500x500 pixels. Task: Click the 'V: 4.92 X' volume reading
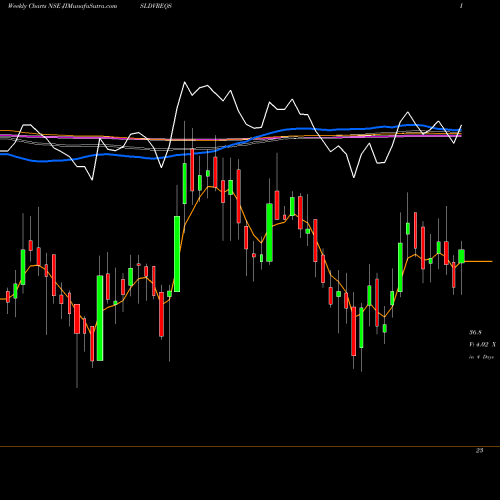(482, 345)
